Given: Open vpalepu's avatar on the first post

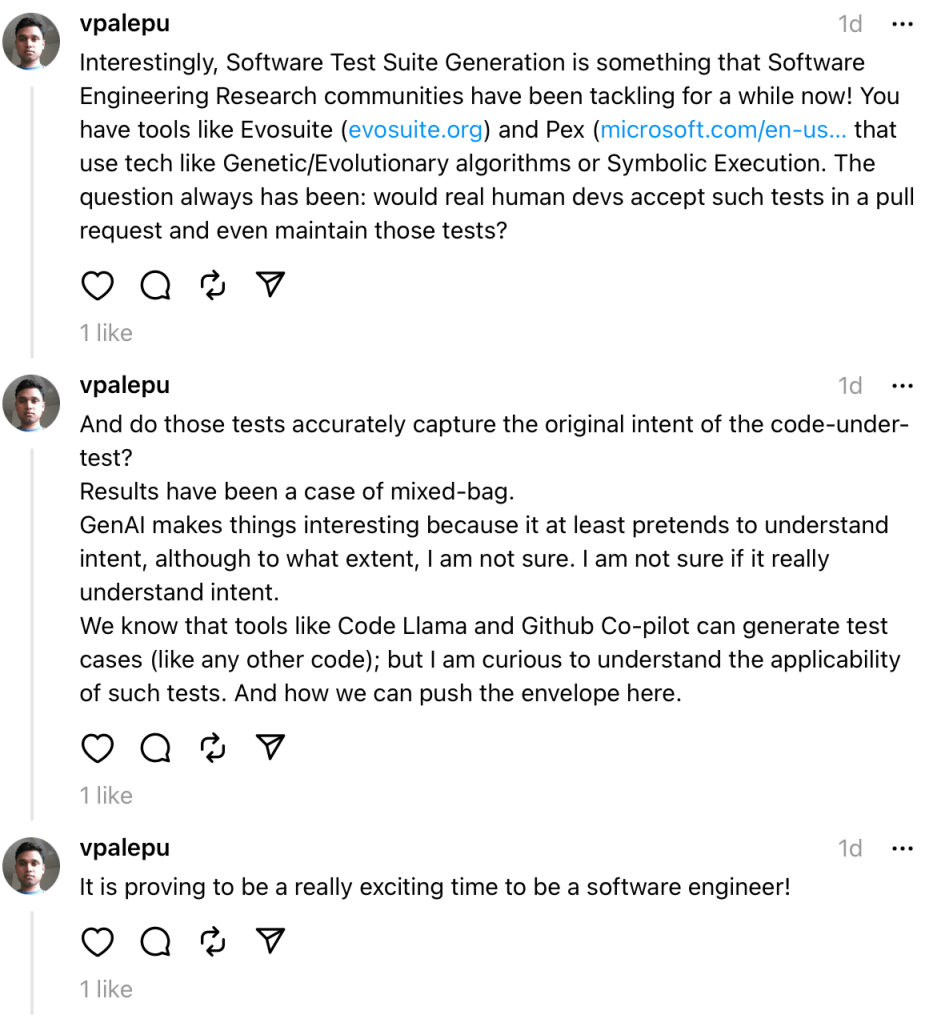Looking at the screenshot, I should (x=32, y=42).
